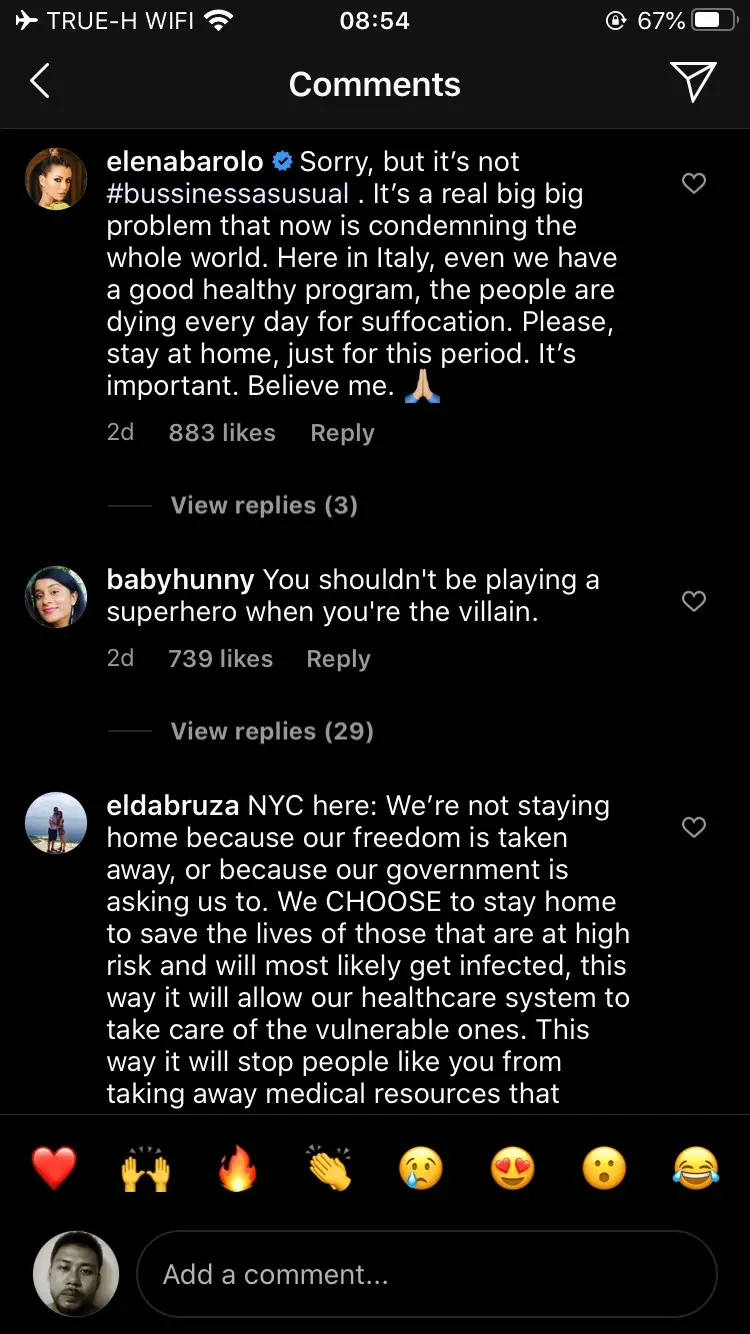Insert the fire emoji
The height and width of the screenshot is (1334, 750).
tap(237, 1168)
